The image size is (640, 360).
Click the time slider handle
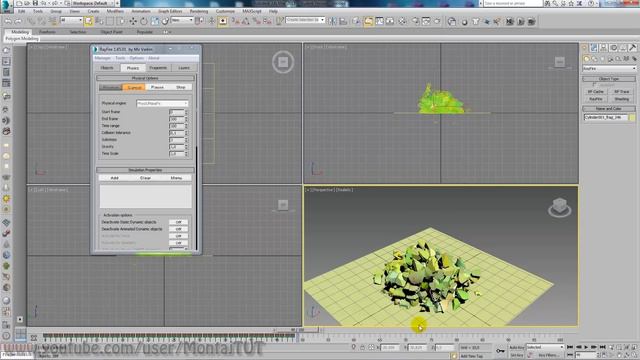click(x=298, y=329)
